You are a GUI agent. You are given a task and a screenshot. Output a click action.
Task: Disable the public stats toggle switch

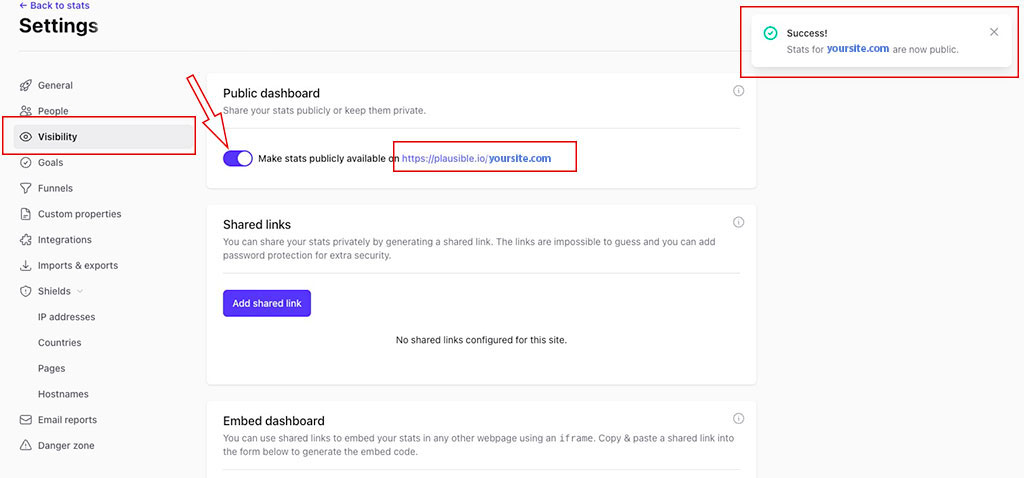238,158
